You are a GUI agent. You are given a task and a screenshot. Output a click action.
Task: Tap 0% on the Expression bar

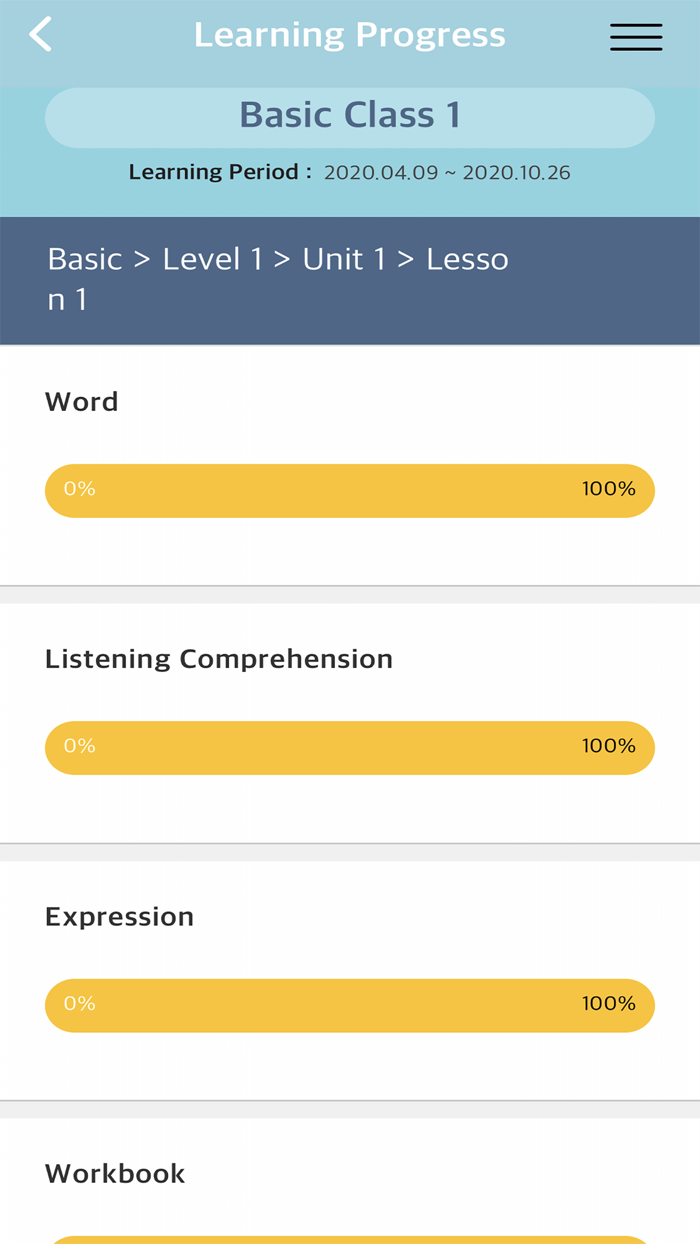click(x=80, y=1004)
